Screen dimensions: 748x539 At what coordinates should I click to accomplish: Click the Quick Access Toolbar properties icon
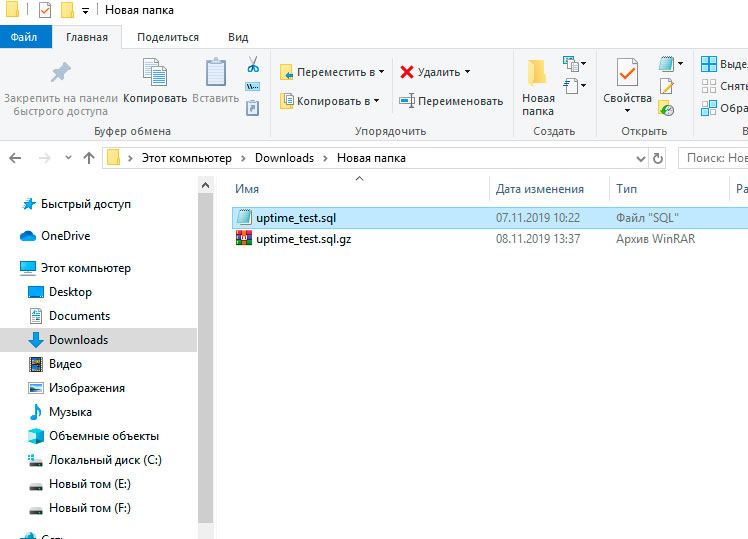[45, 10]
